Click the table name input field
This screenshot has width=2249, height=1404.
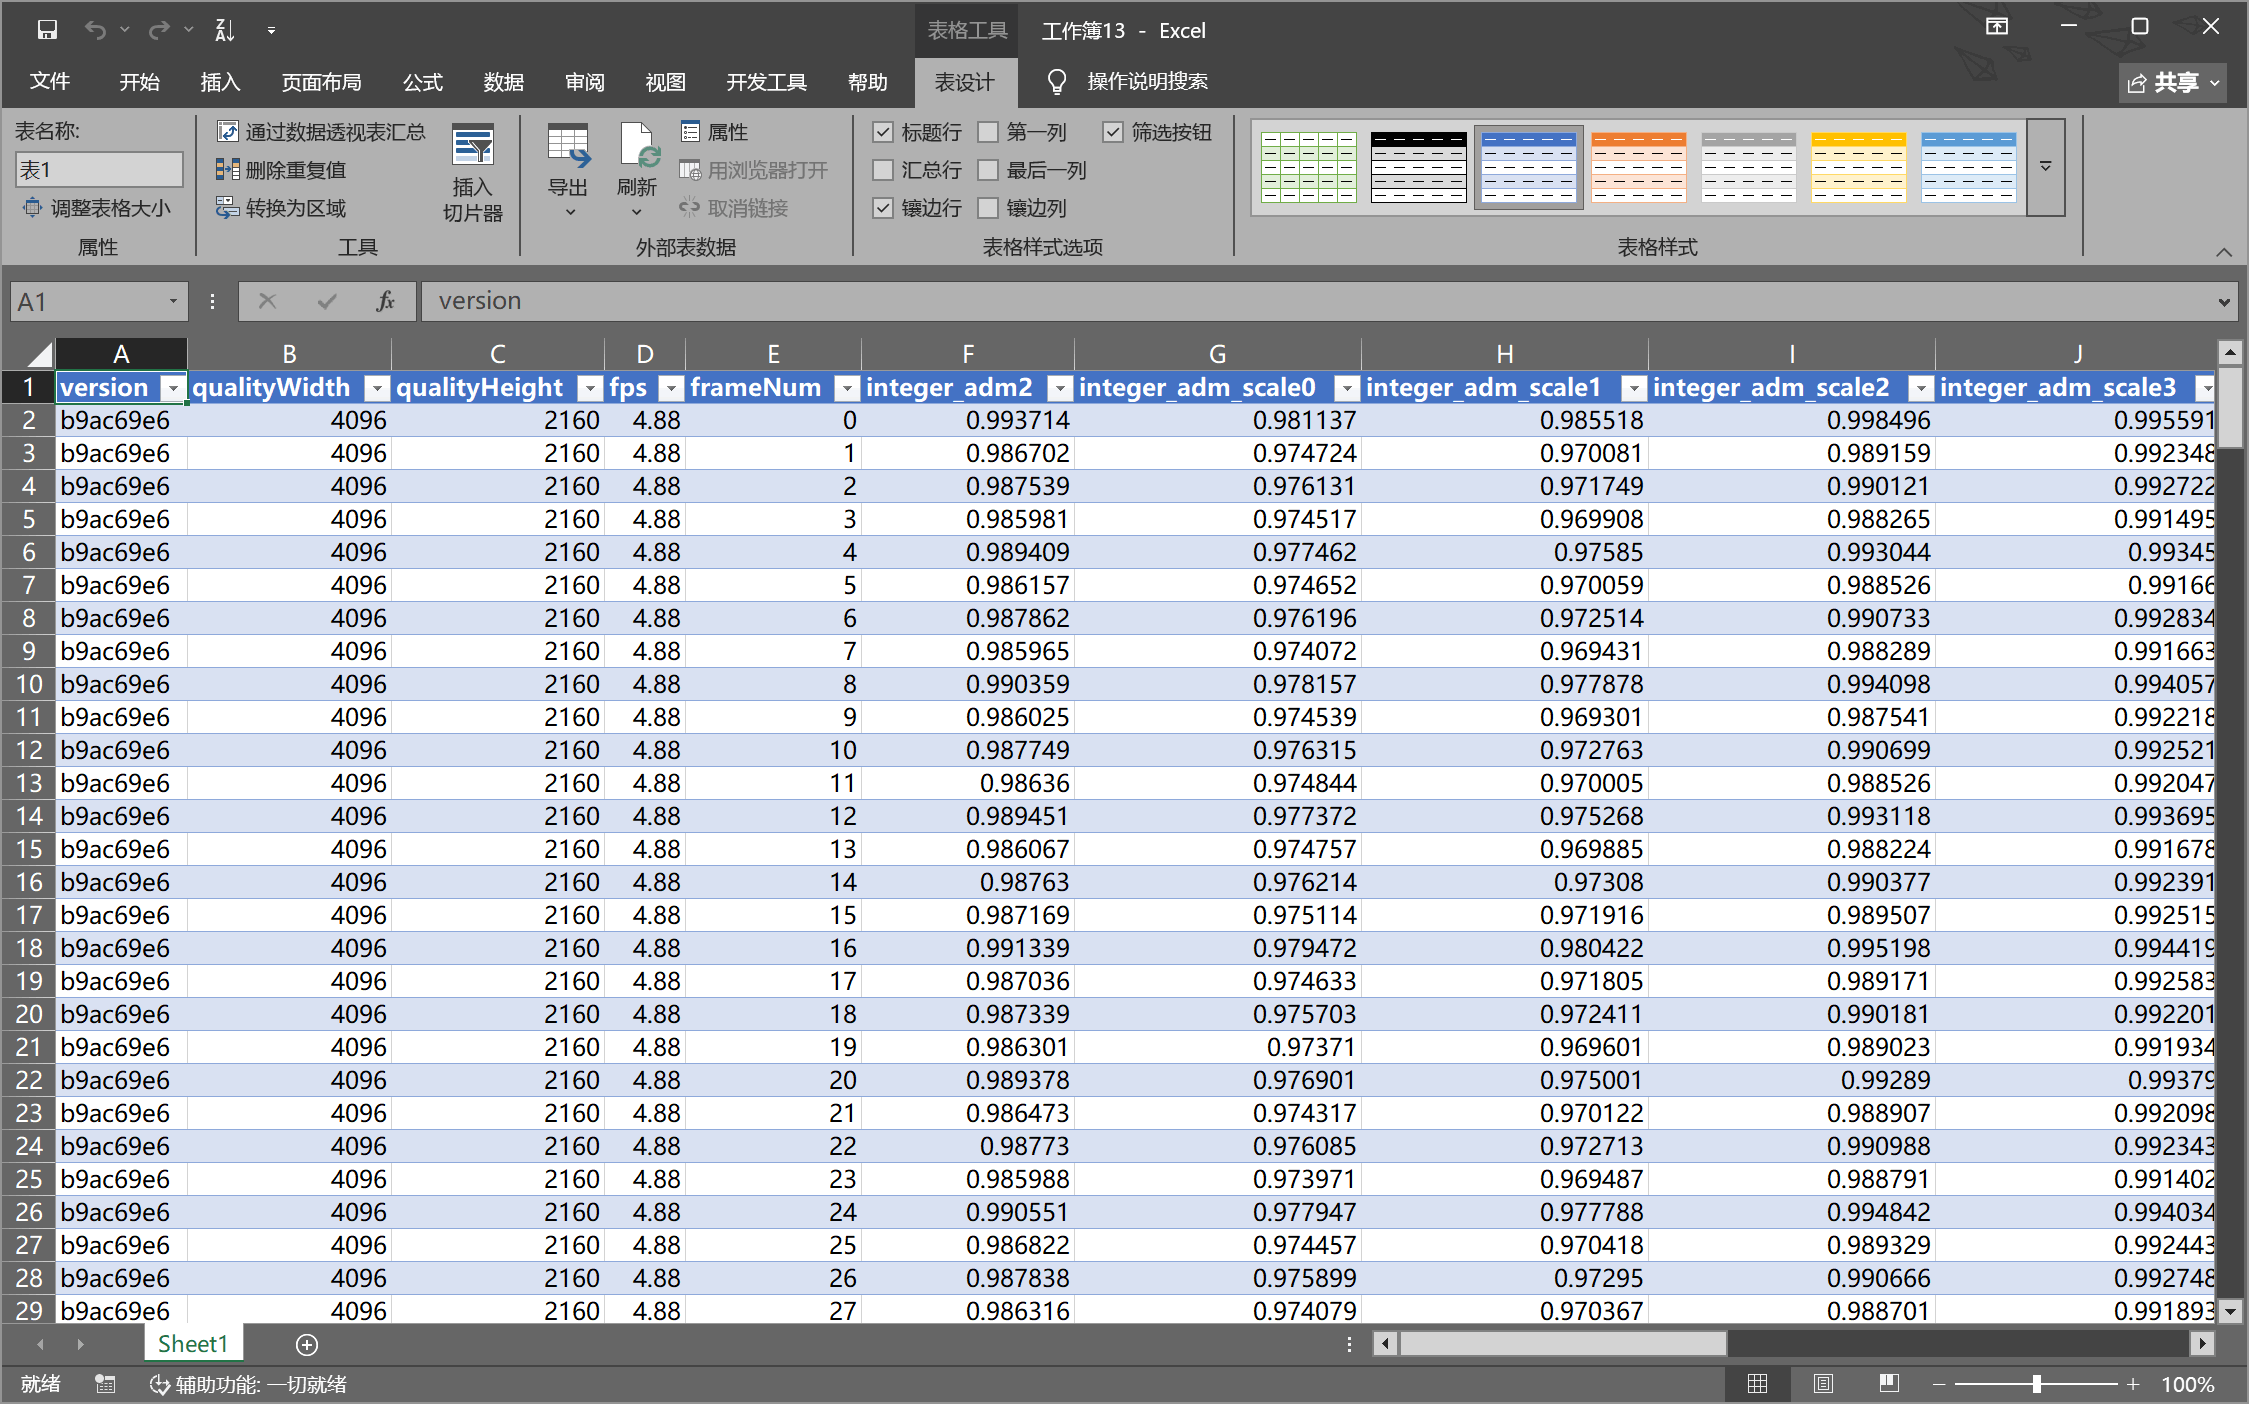[99, 170]
